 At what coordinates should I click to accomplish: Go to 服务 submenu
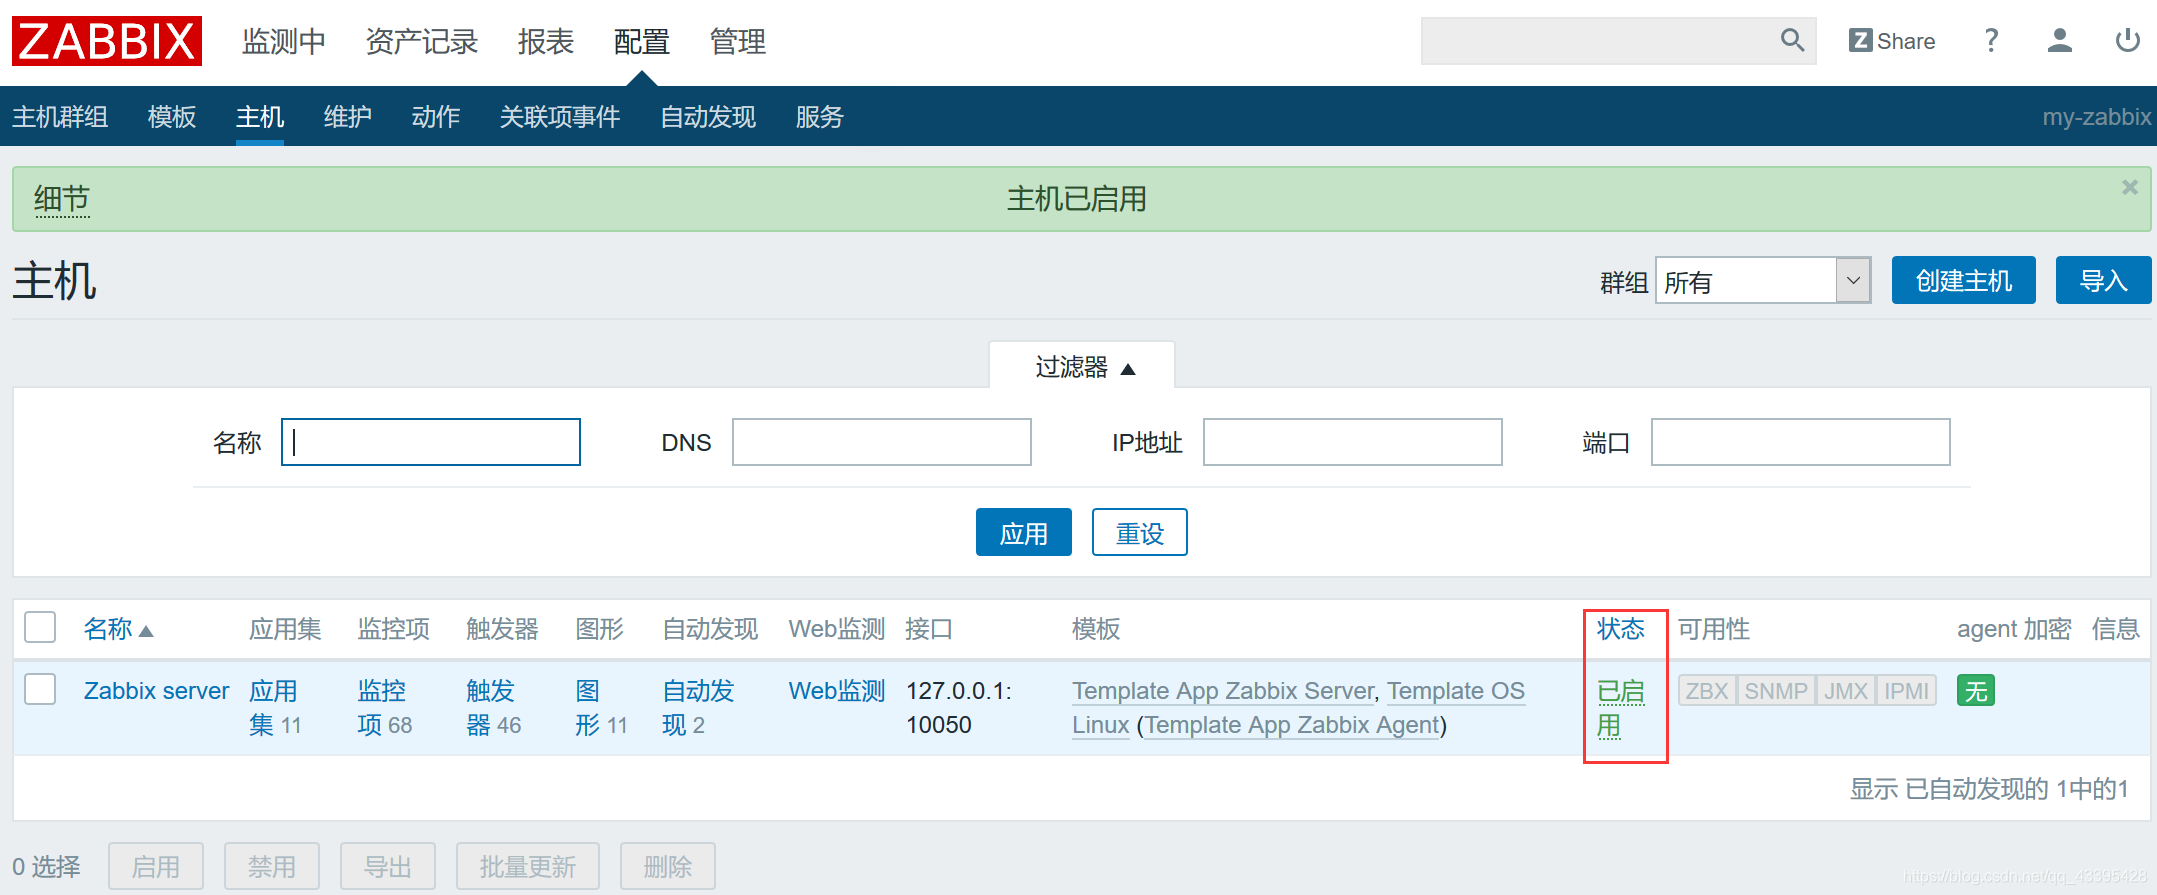point(820,117)
